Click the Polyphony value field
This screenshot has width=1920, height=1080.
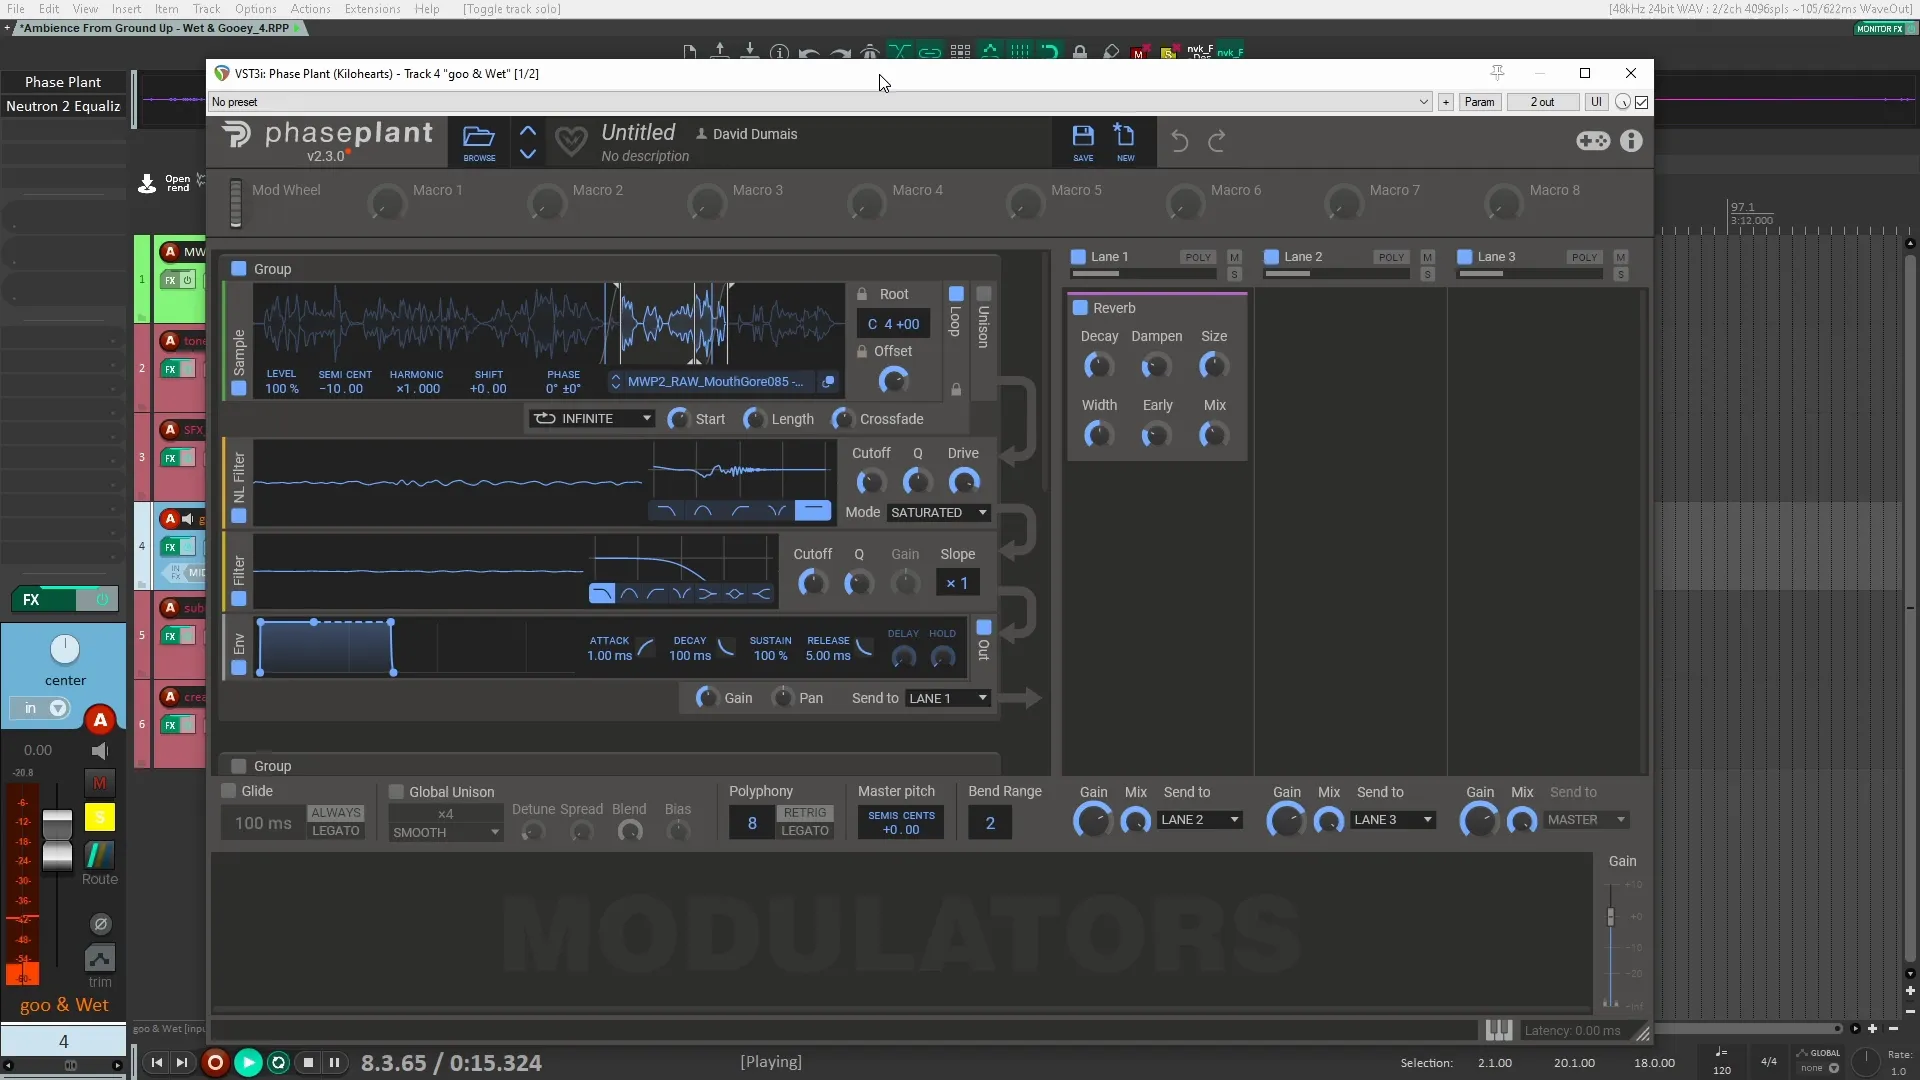(x=752, y=823)
